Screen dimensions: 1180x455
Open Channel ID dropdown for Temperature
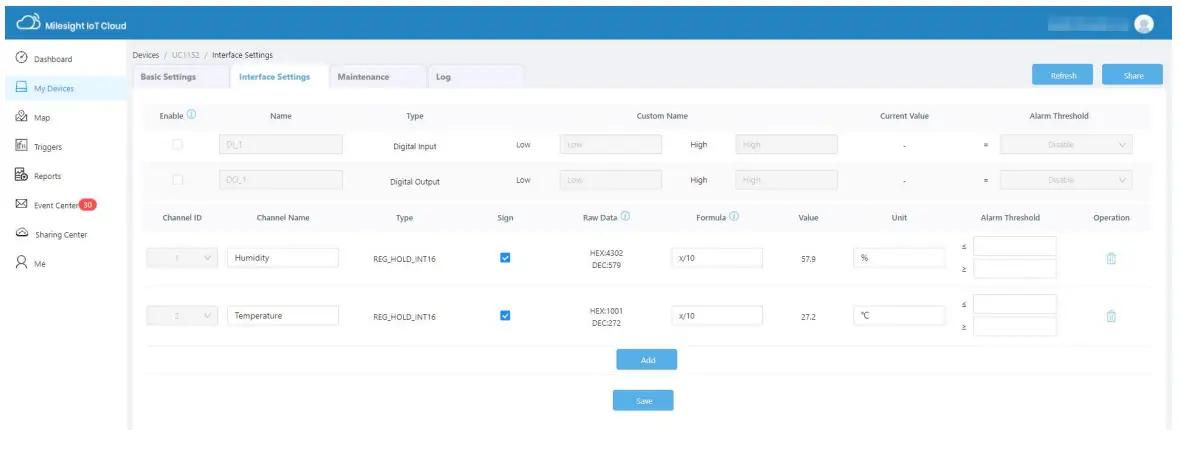181,316
